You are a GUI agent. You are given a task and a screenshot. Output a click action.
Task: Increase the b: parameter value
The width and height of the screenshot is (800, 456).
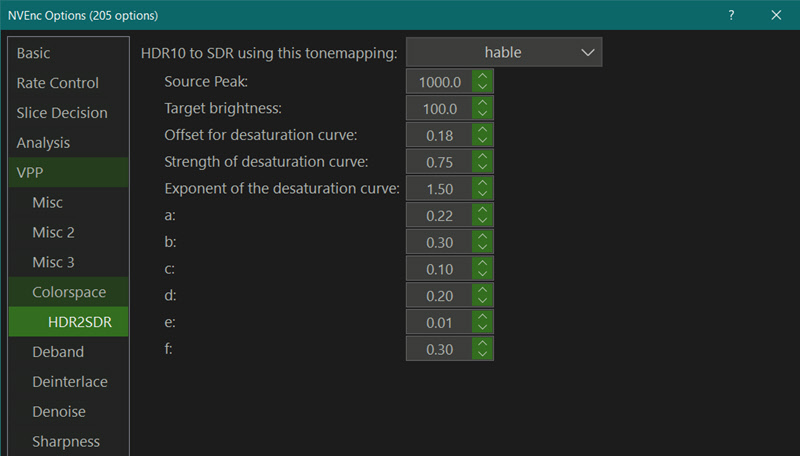point(482,236)
